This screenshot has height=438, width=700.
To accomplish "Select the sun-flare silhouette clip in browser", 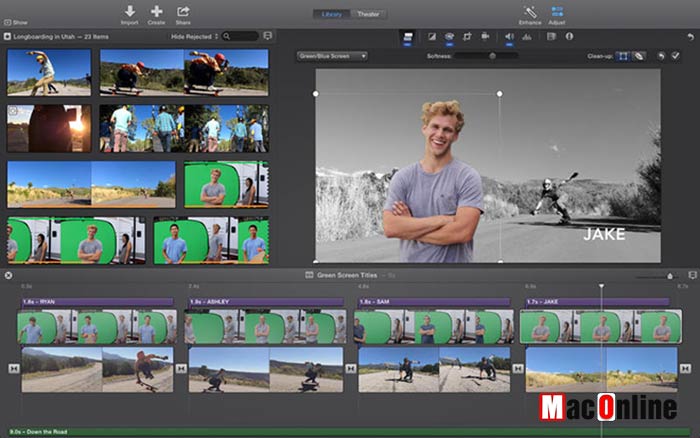I will [x=49, y=129].
